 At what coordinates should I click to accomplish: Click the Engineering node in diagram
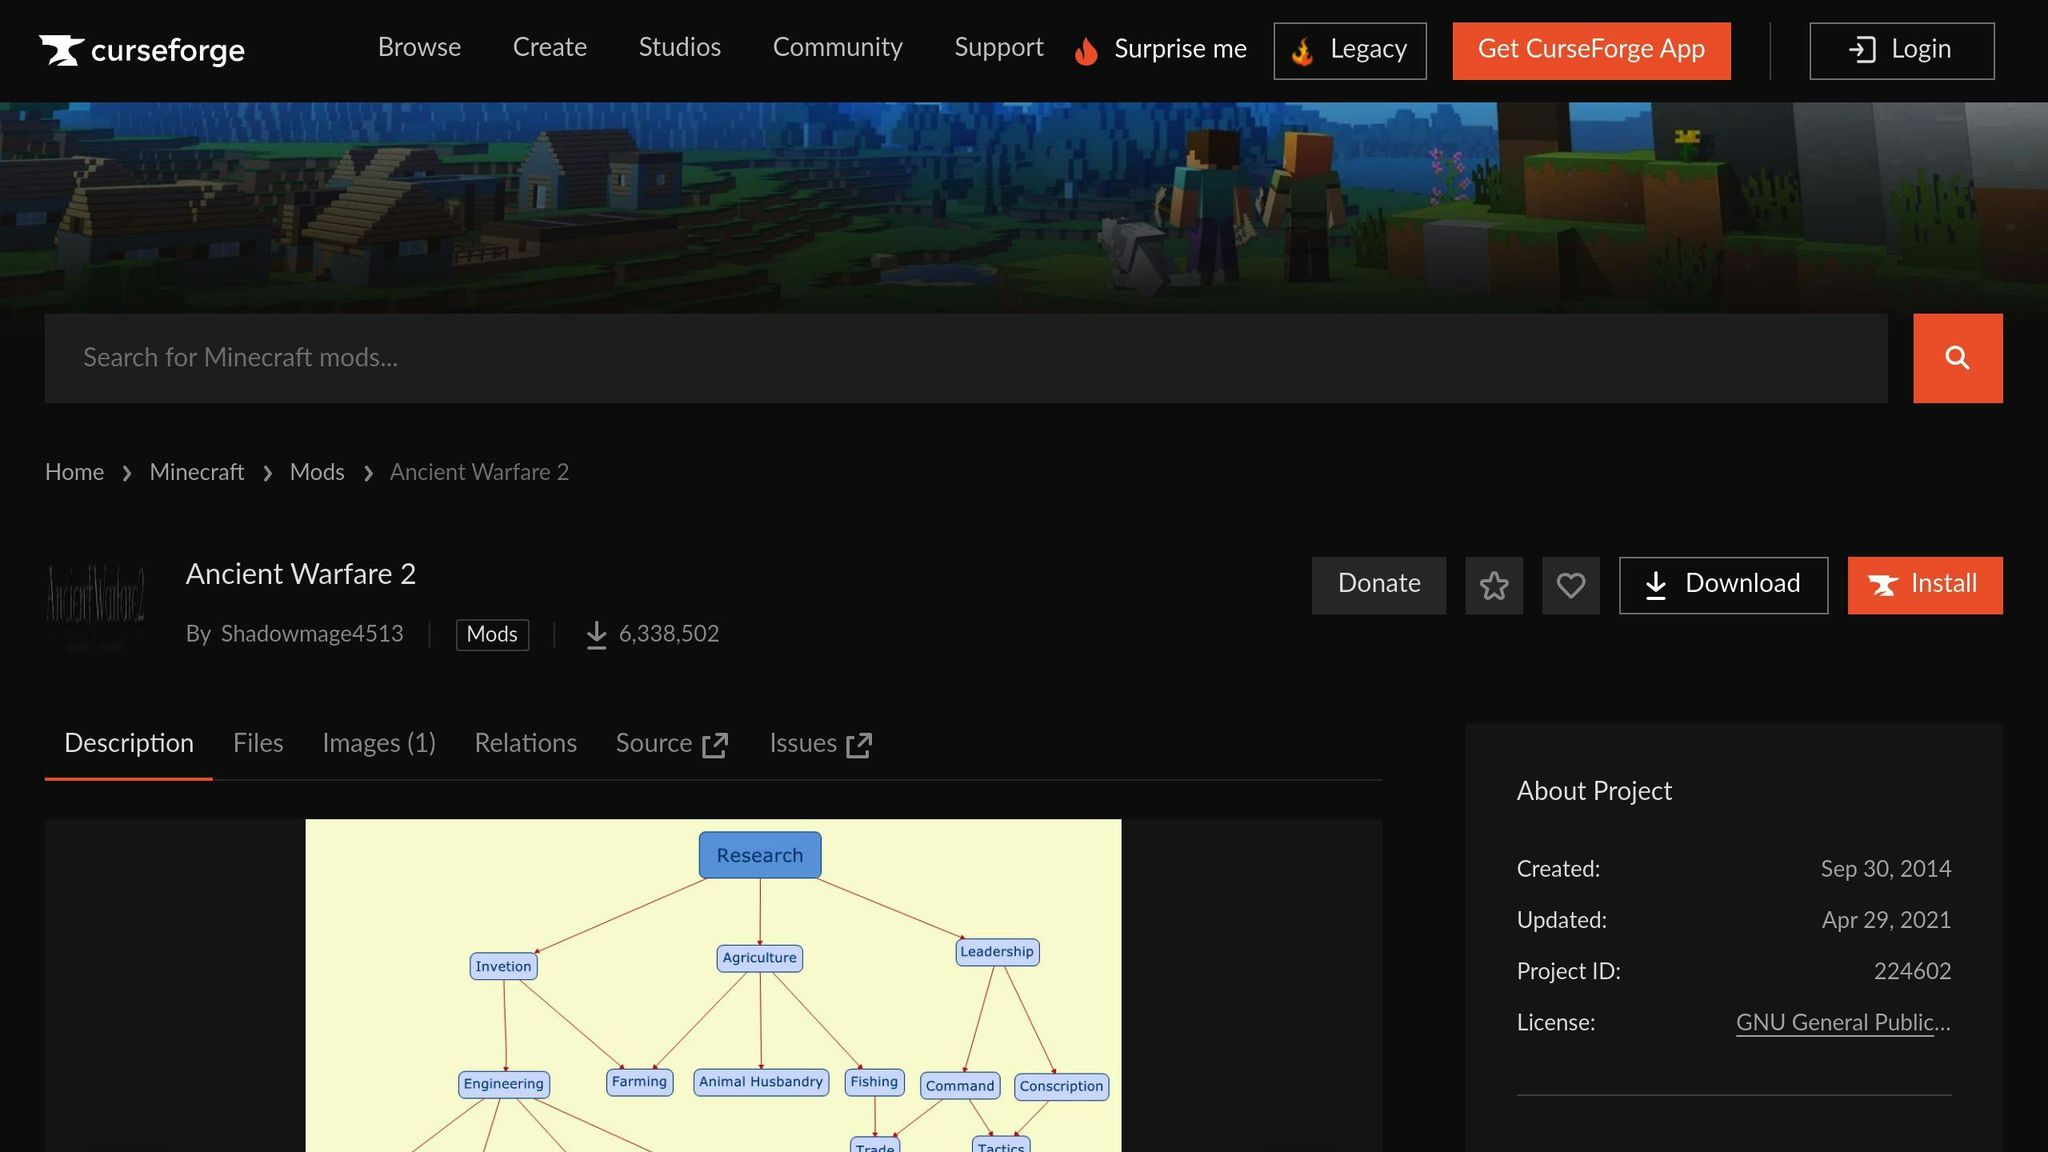pyautogui.click(x=504, y=1084)
